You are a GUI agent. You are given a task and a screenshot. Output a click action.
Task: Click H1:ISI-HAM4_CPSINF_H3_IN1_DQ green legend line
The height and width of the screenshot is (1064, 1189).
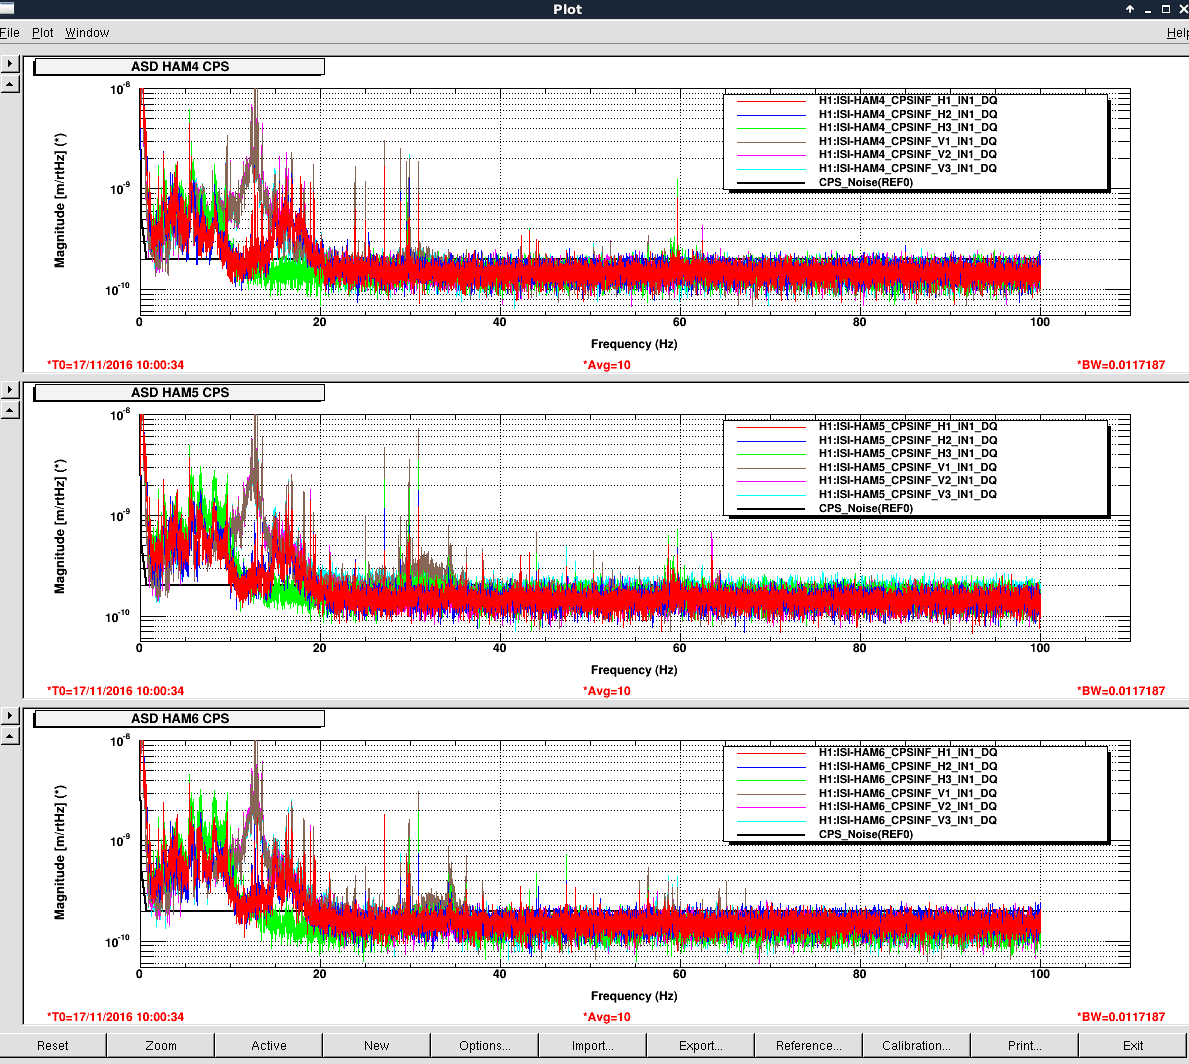coord(770,128)
